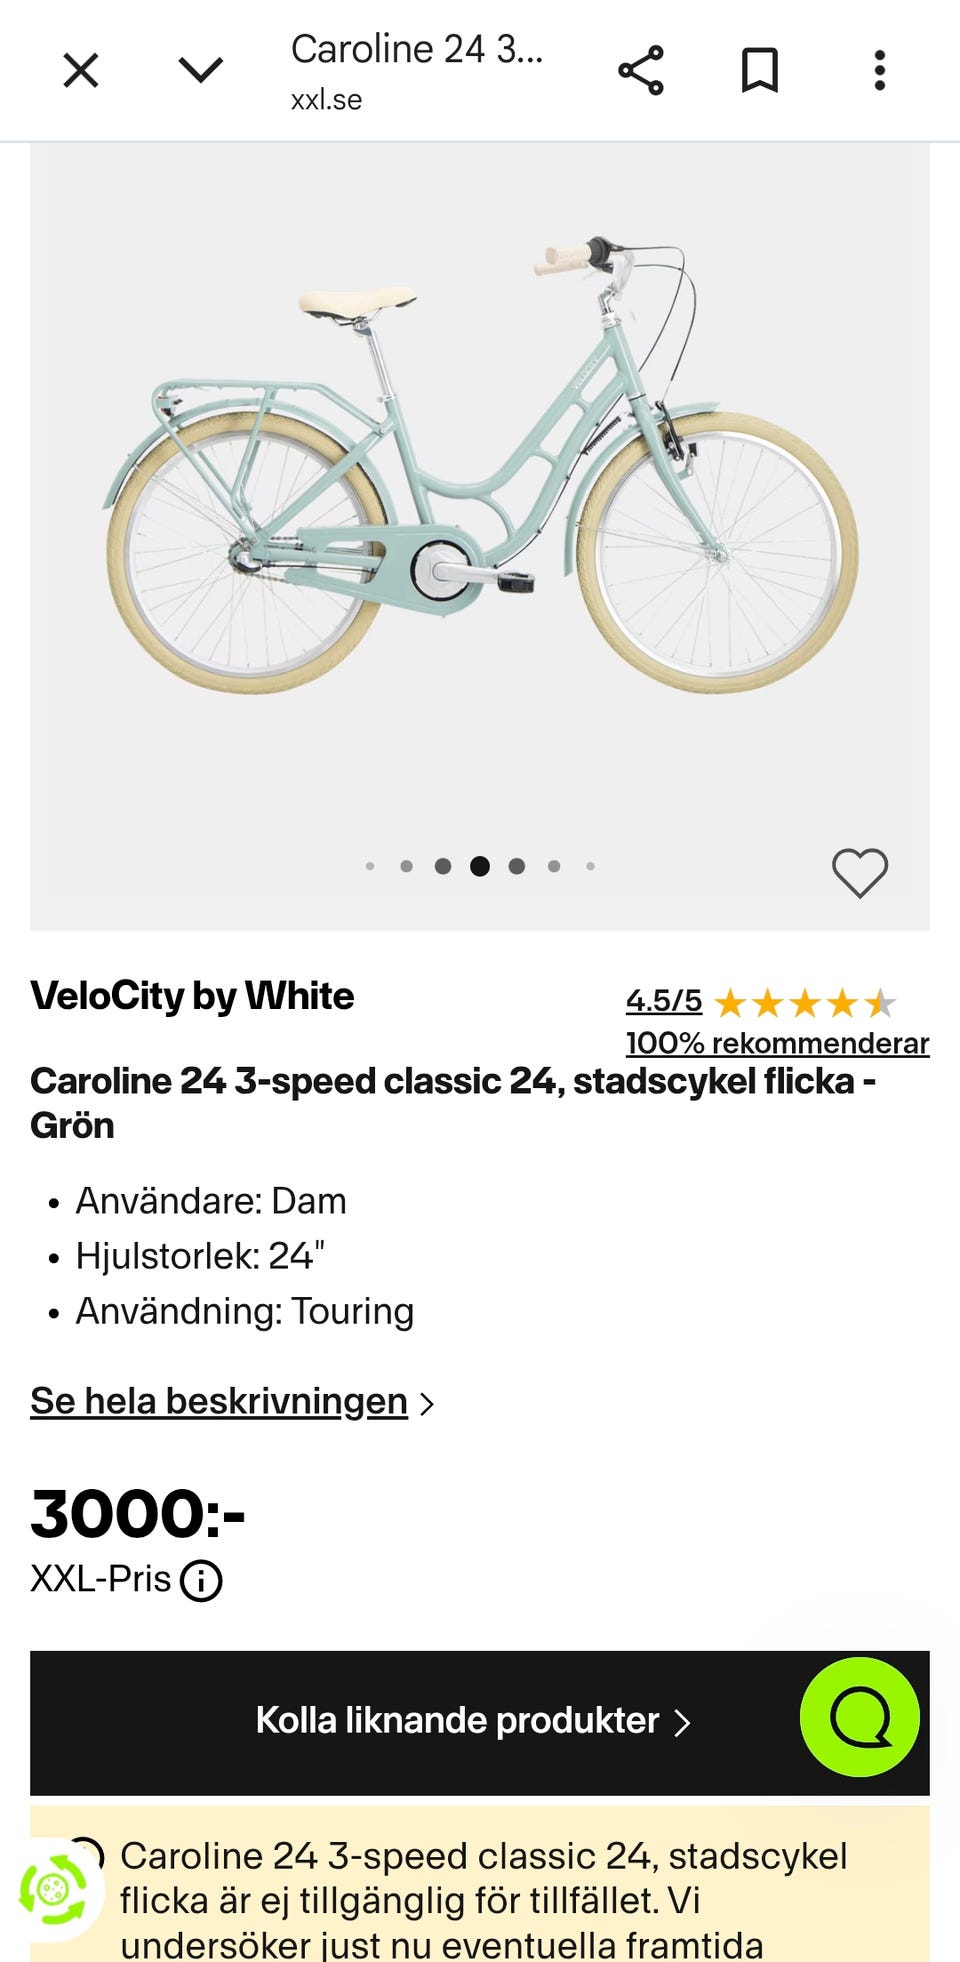Select the last carousel dot
This screenshot has height=1962, width=960.
click(590, 866)
